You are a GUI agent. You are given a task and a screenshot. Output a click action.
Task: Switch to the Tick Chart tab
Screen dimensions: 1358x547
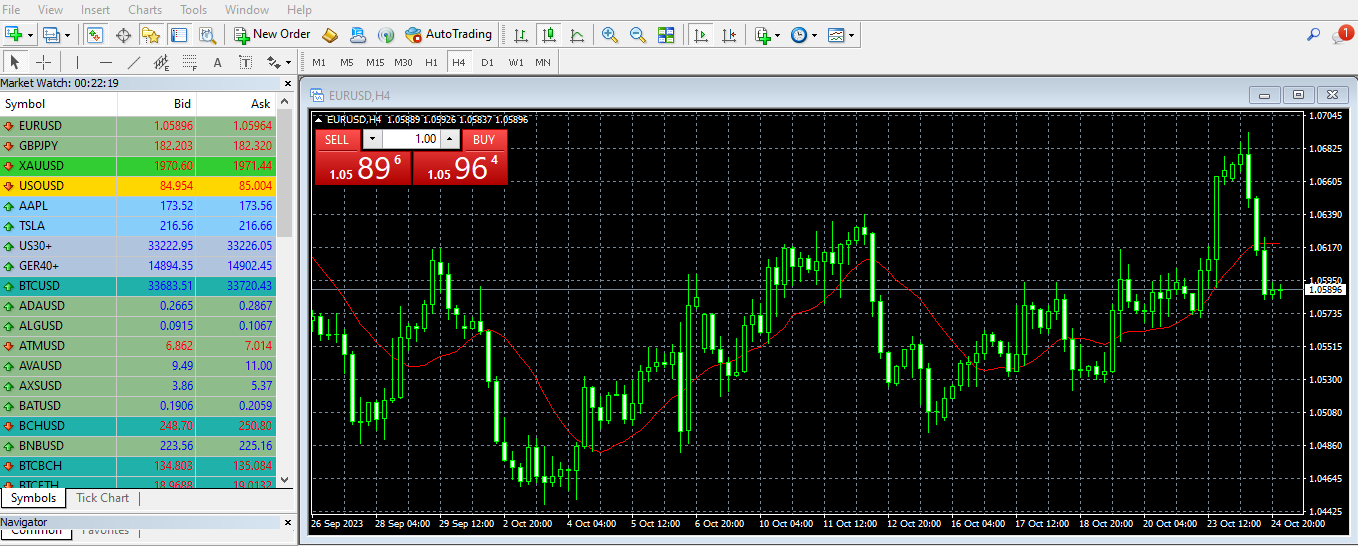102,498
